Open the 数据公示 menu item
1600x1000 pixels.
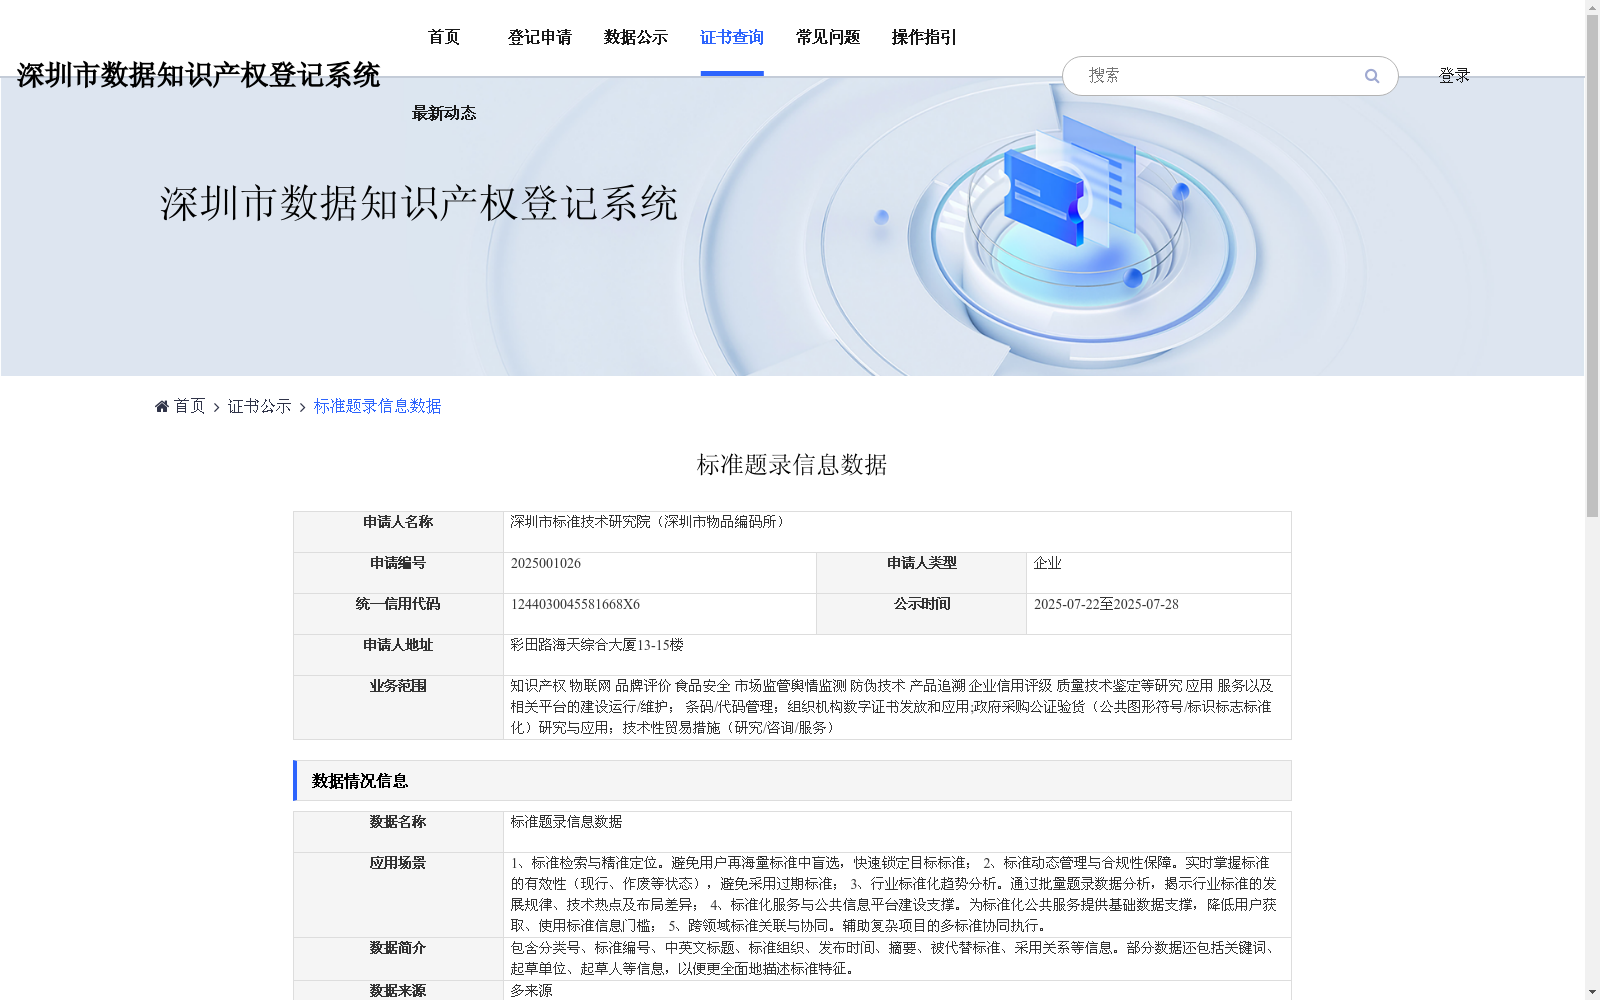point(636,37)
